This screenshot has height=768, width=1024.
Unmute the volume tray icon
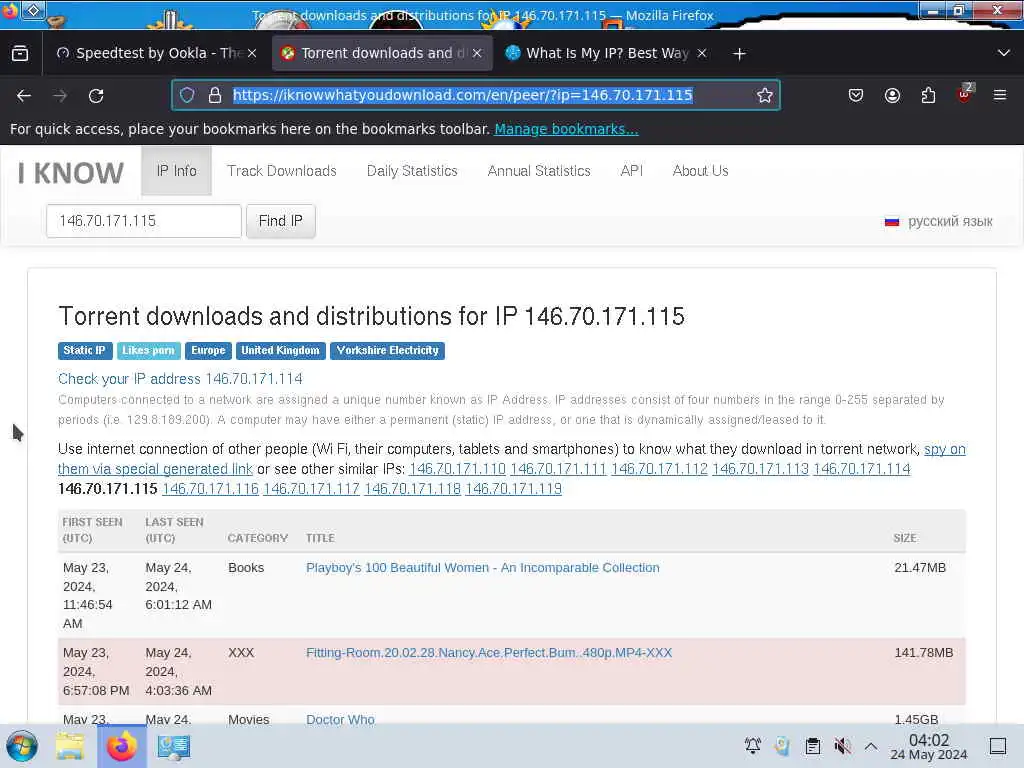tap(842, 746)
